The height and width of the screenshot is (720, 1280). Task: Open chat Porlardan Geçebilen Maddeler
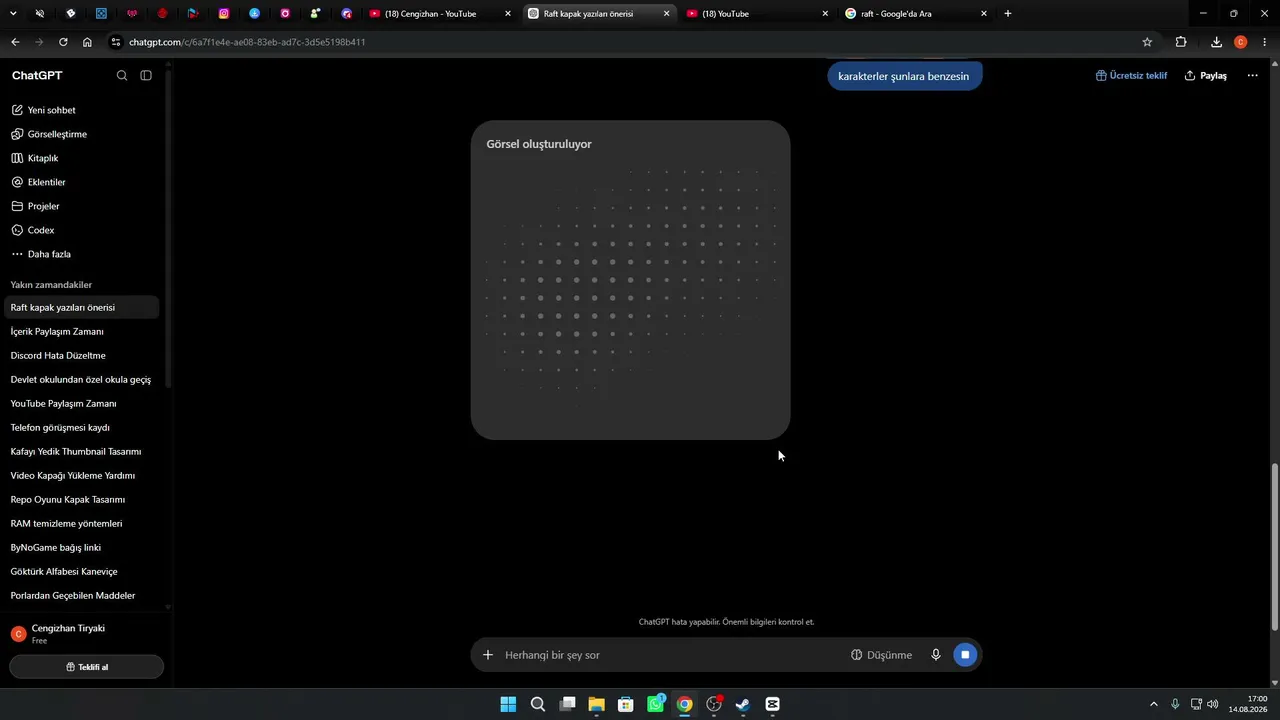pos(82,596)
